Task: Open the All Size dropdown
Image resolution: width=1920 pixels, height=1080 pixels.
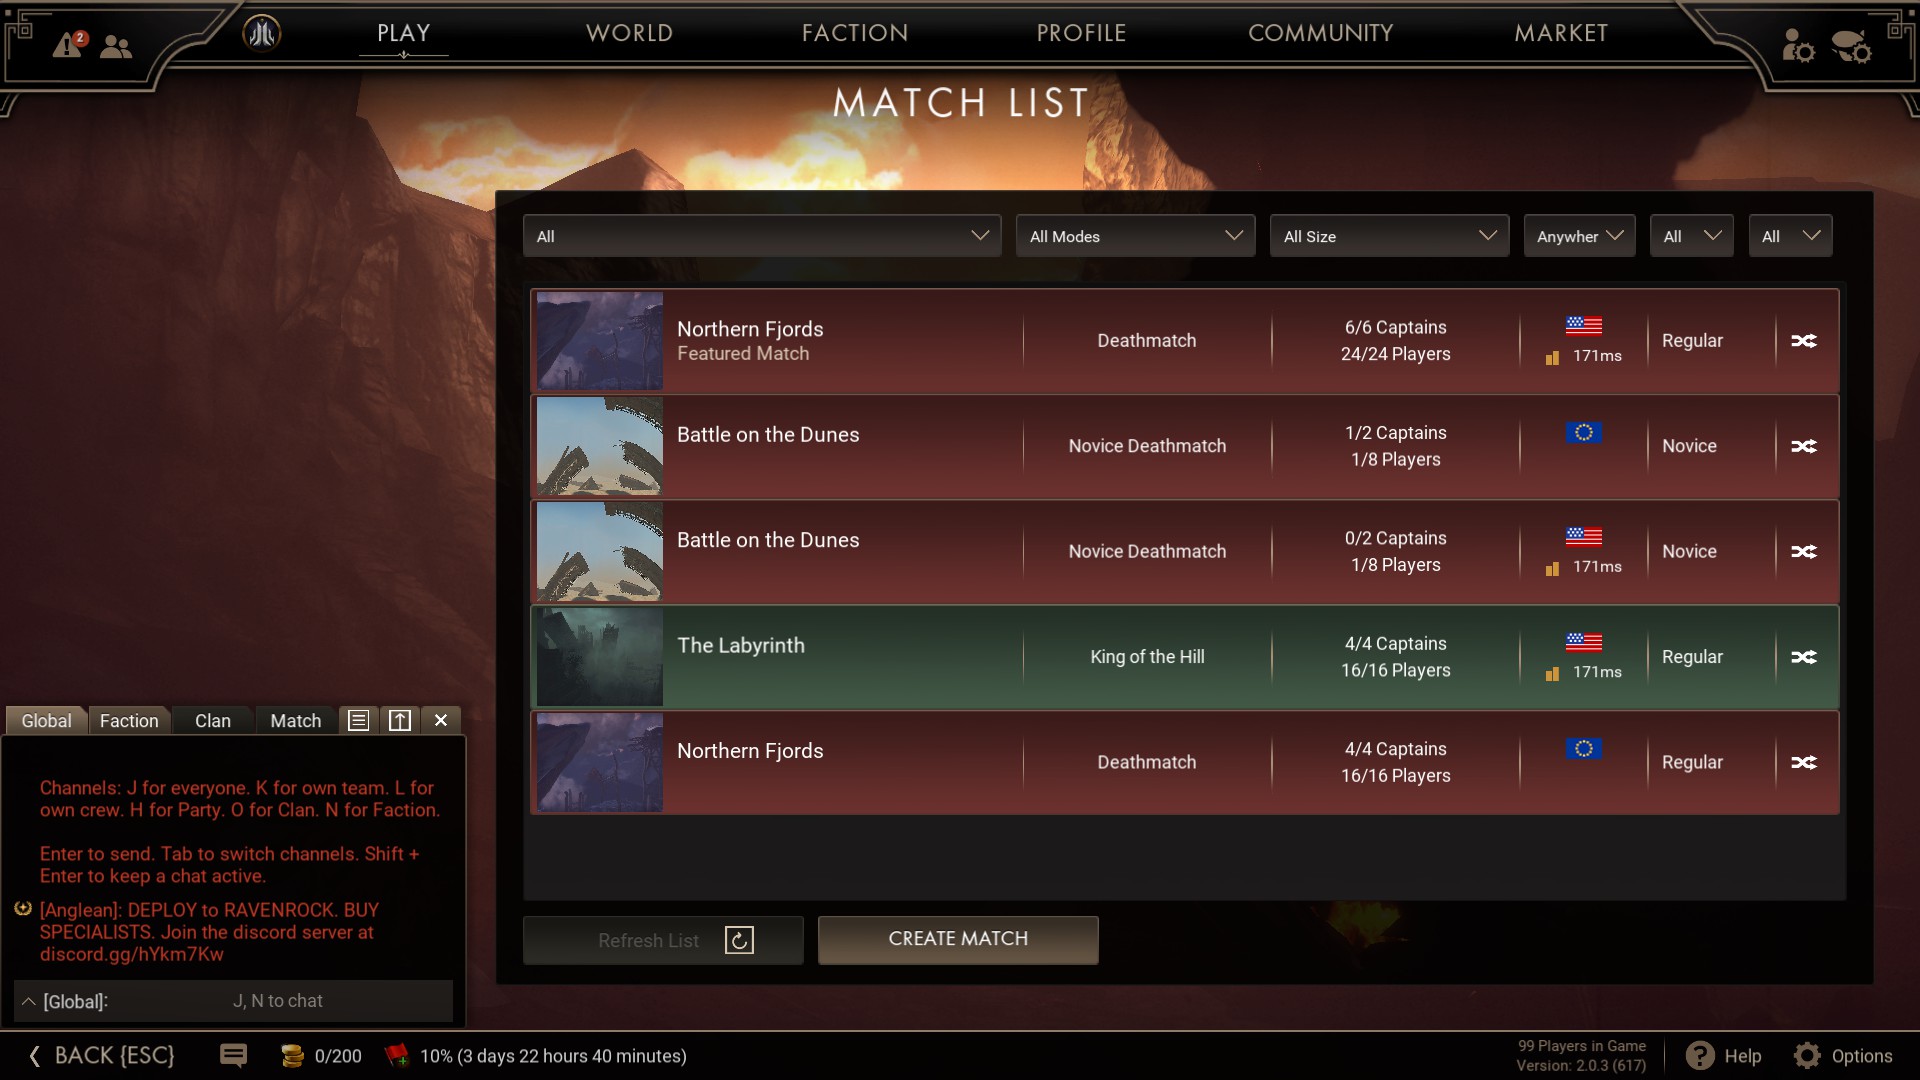Action: pyautogui.click(x=1389, y=236)
